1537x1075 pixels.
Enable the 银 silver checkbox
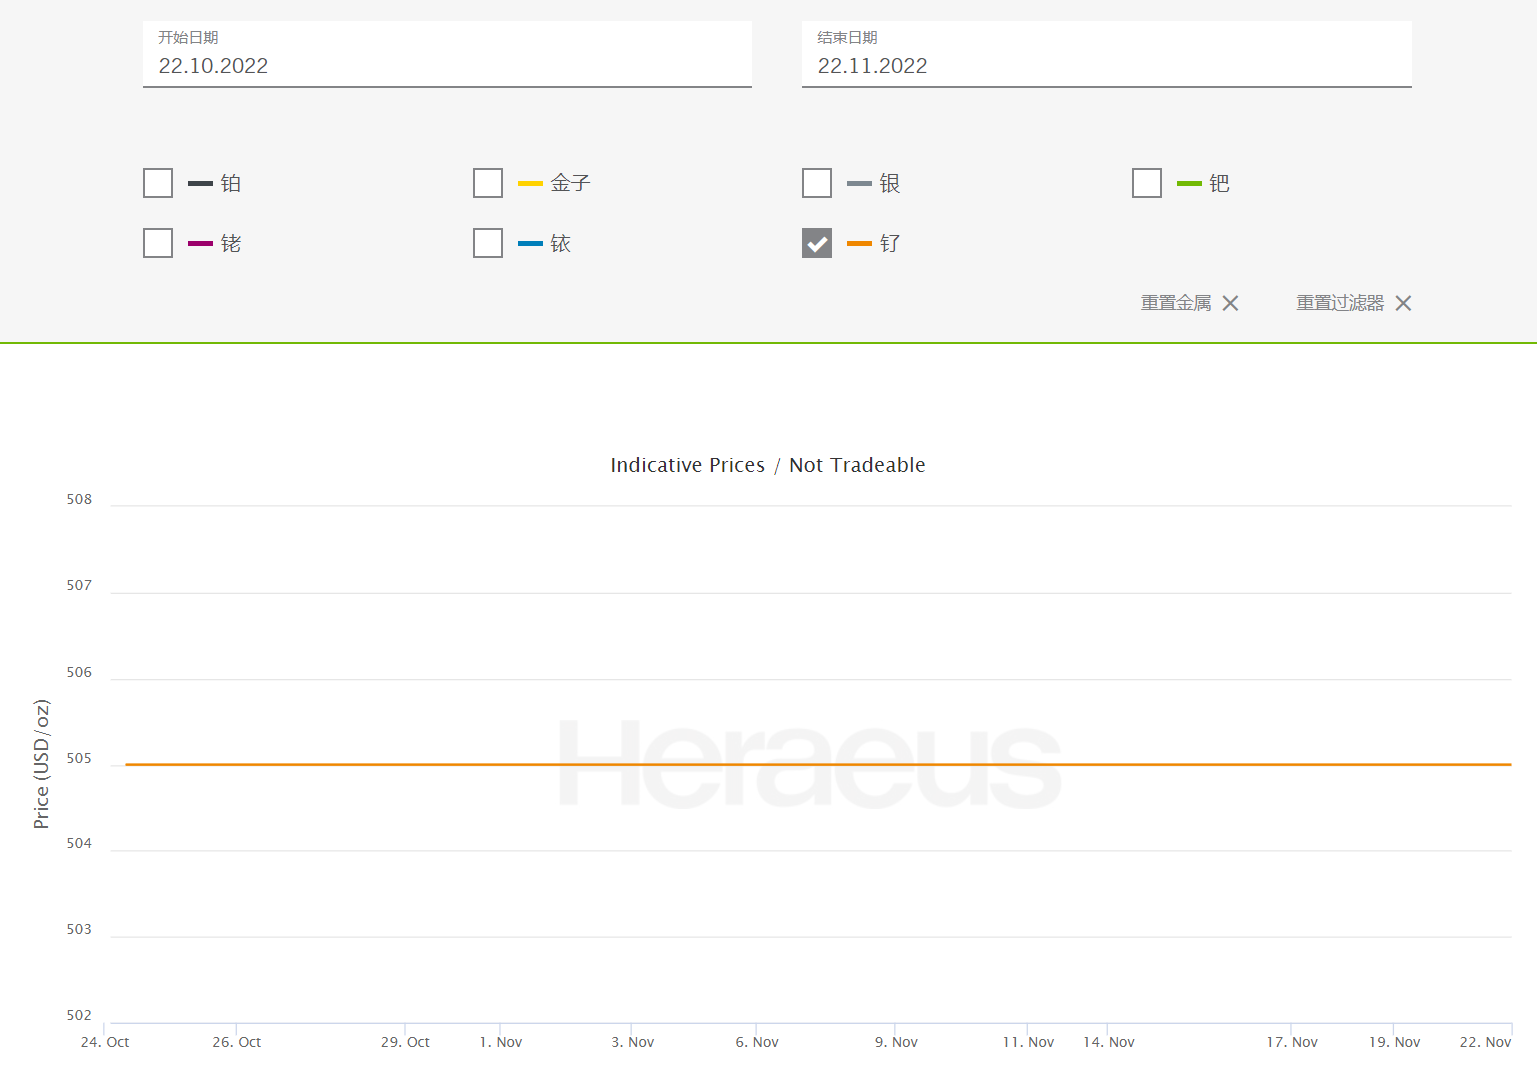[817, 183]
